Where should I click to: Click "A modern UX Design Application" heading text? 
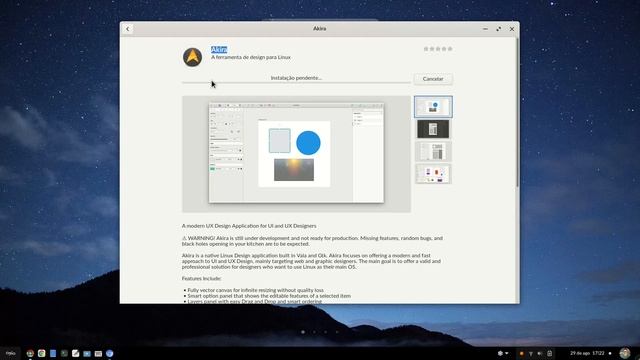(x=249, y=226)
